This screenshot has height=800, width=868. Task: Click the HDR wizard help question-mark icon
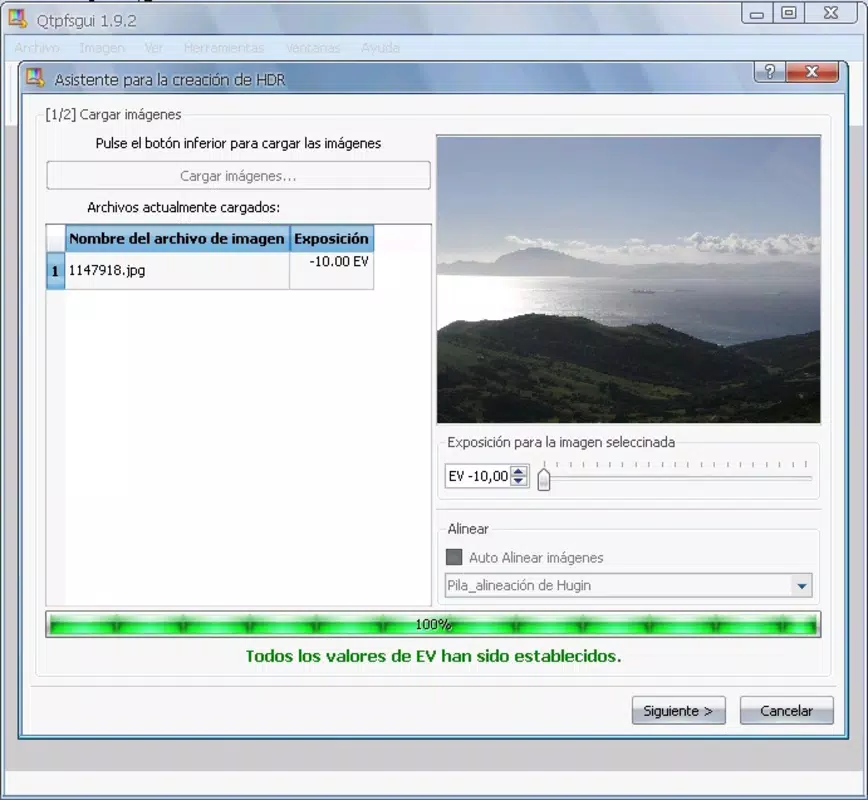pyautogui.click(x=769, y=72)
